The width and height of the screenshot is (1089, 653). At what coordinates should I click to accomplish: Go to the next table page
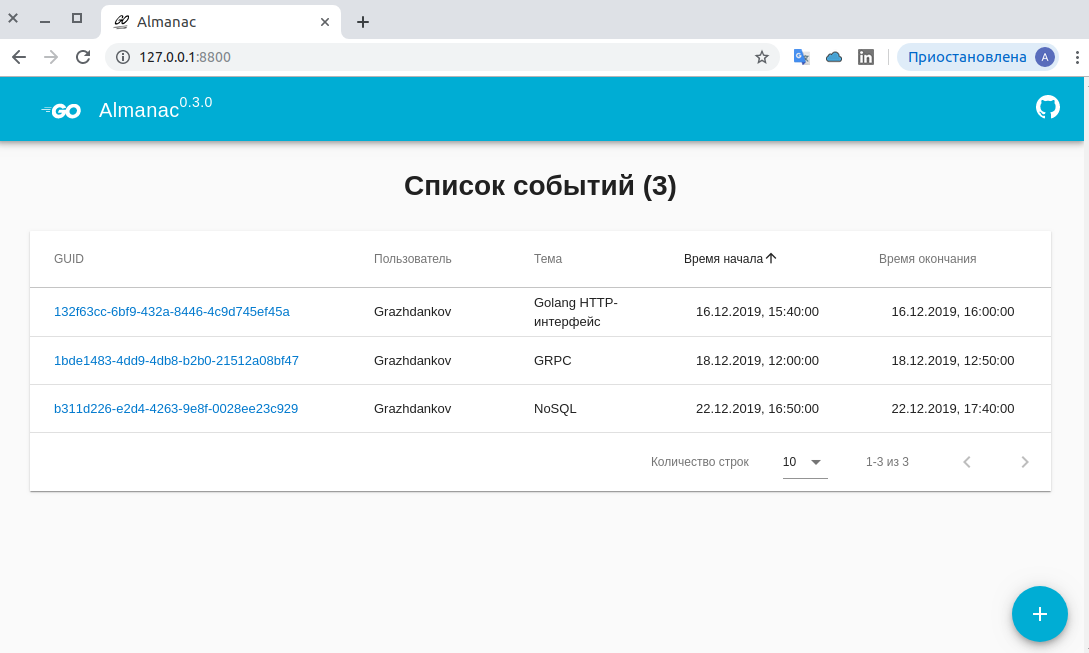[x=1024, y=462]
